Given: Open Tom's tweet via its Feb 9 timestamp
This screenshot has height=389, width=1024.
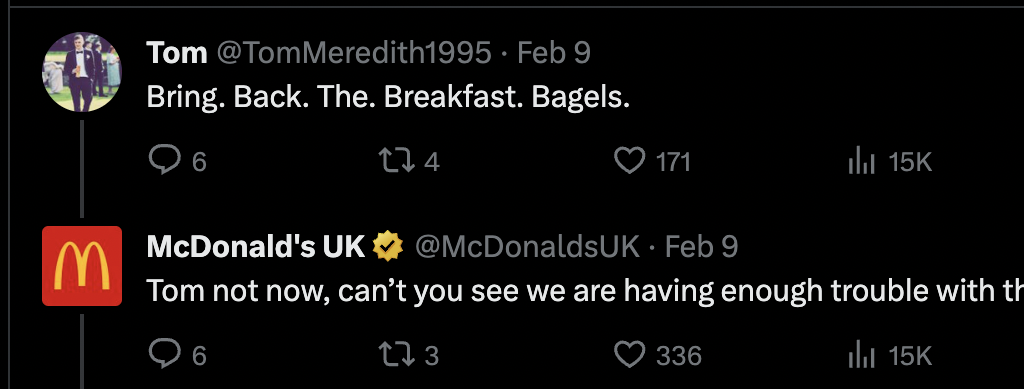Looking at the screenshot, I should [554, 53].
